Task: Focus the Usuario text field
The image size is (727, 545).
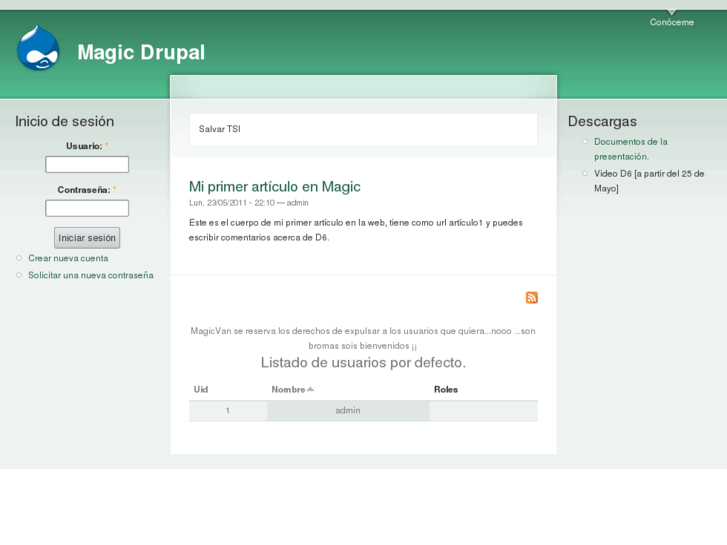Action: coord(87,164)
